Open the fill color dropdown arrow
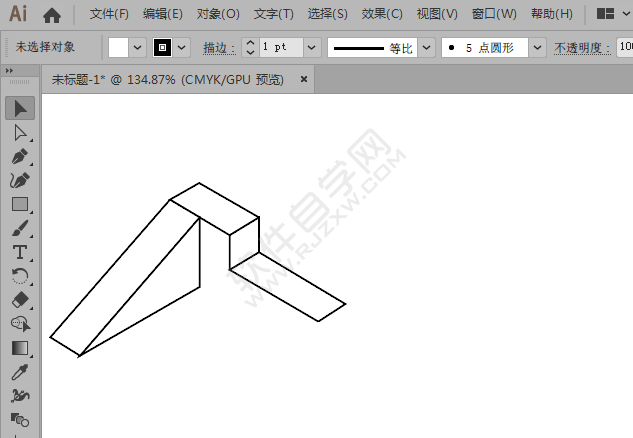The image size is (633, 438). [x=137, y=48]
